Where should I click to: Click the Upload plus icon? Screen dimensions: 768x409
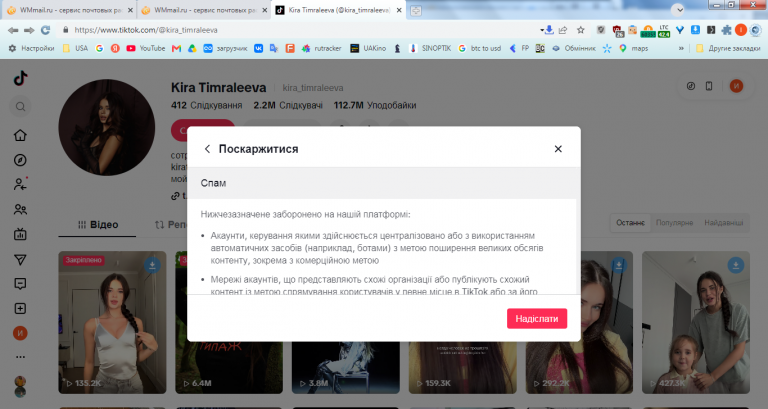point(20,309)
